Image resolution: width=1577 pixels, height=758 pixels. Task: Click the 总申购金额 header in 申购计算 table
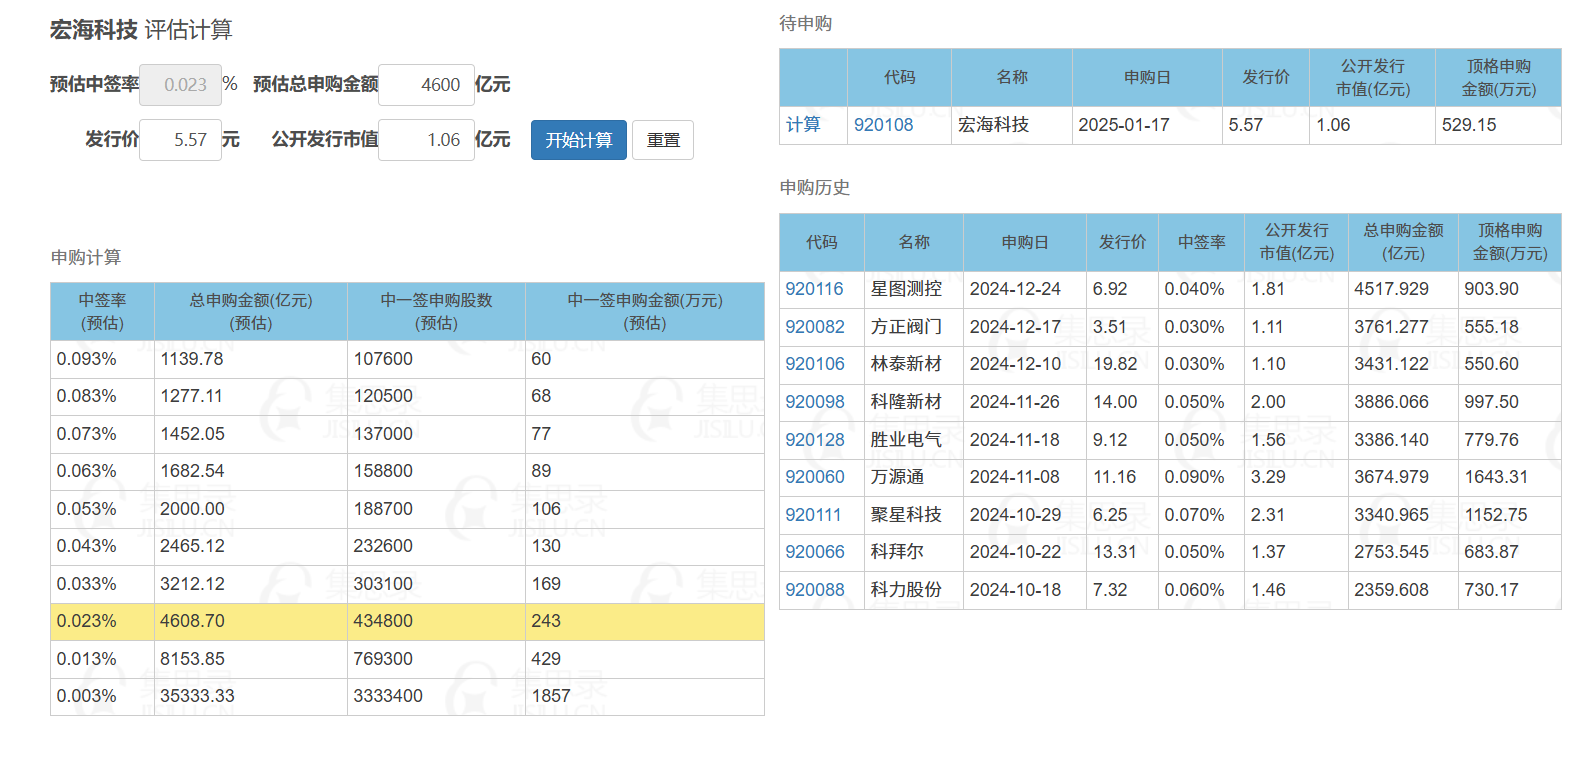click(x=250, y=311)
